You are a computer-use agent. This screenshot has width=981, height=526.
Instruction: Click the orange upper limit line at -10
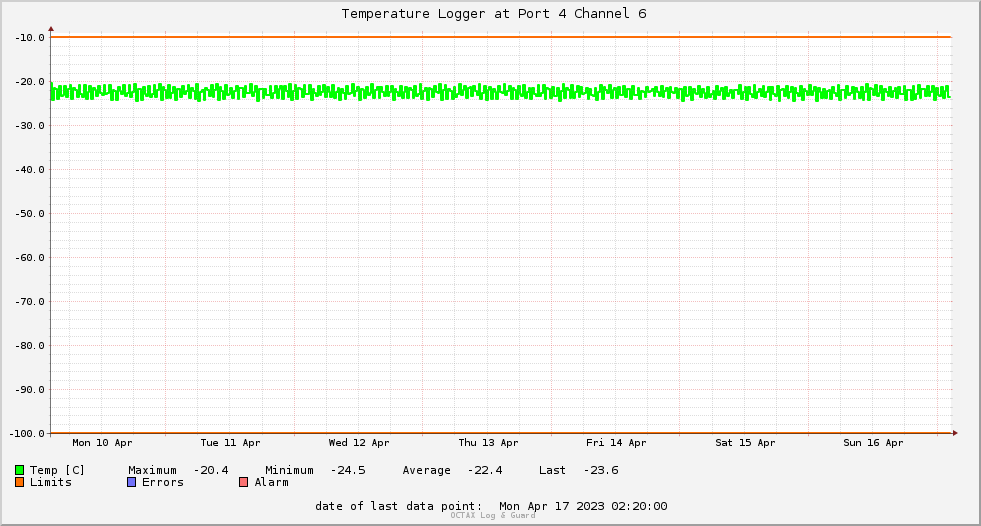[501, 37]
